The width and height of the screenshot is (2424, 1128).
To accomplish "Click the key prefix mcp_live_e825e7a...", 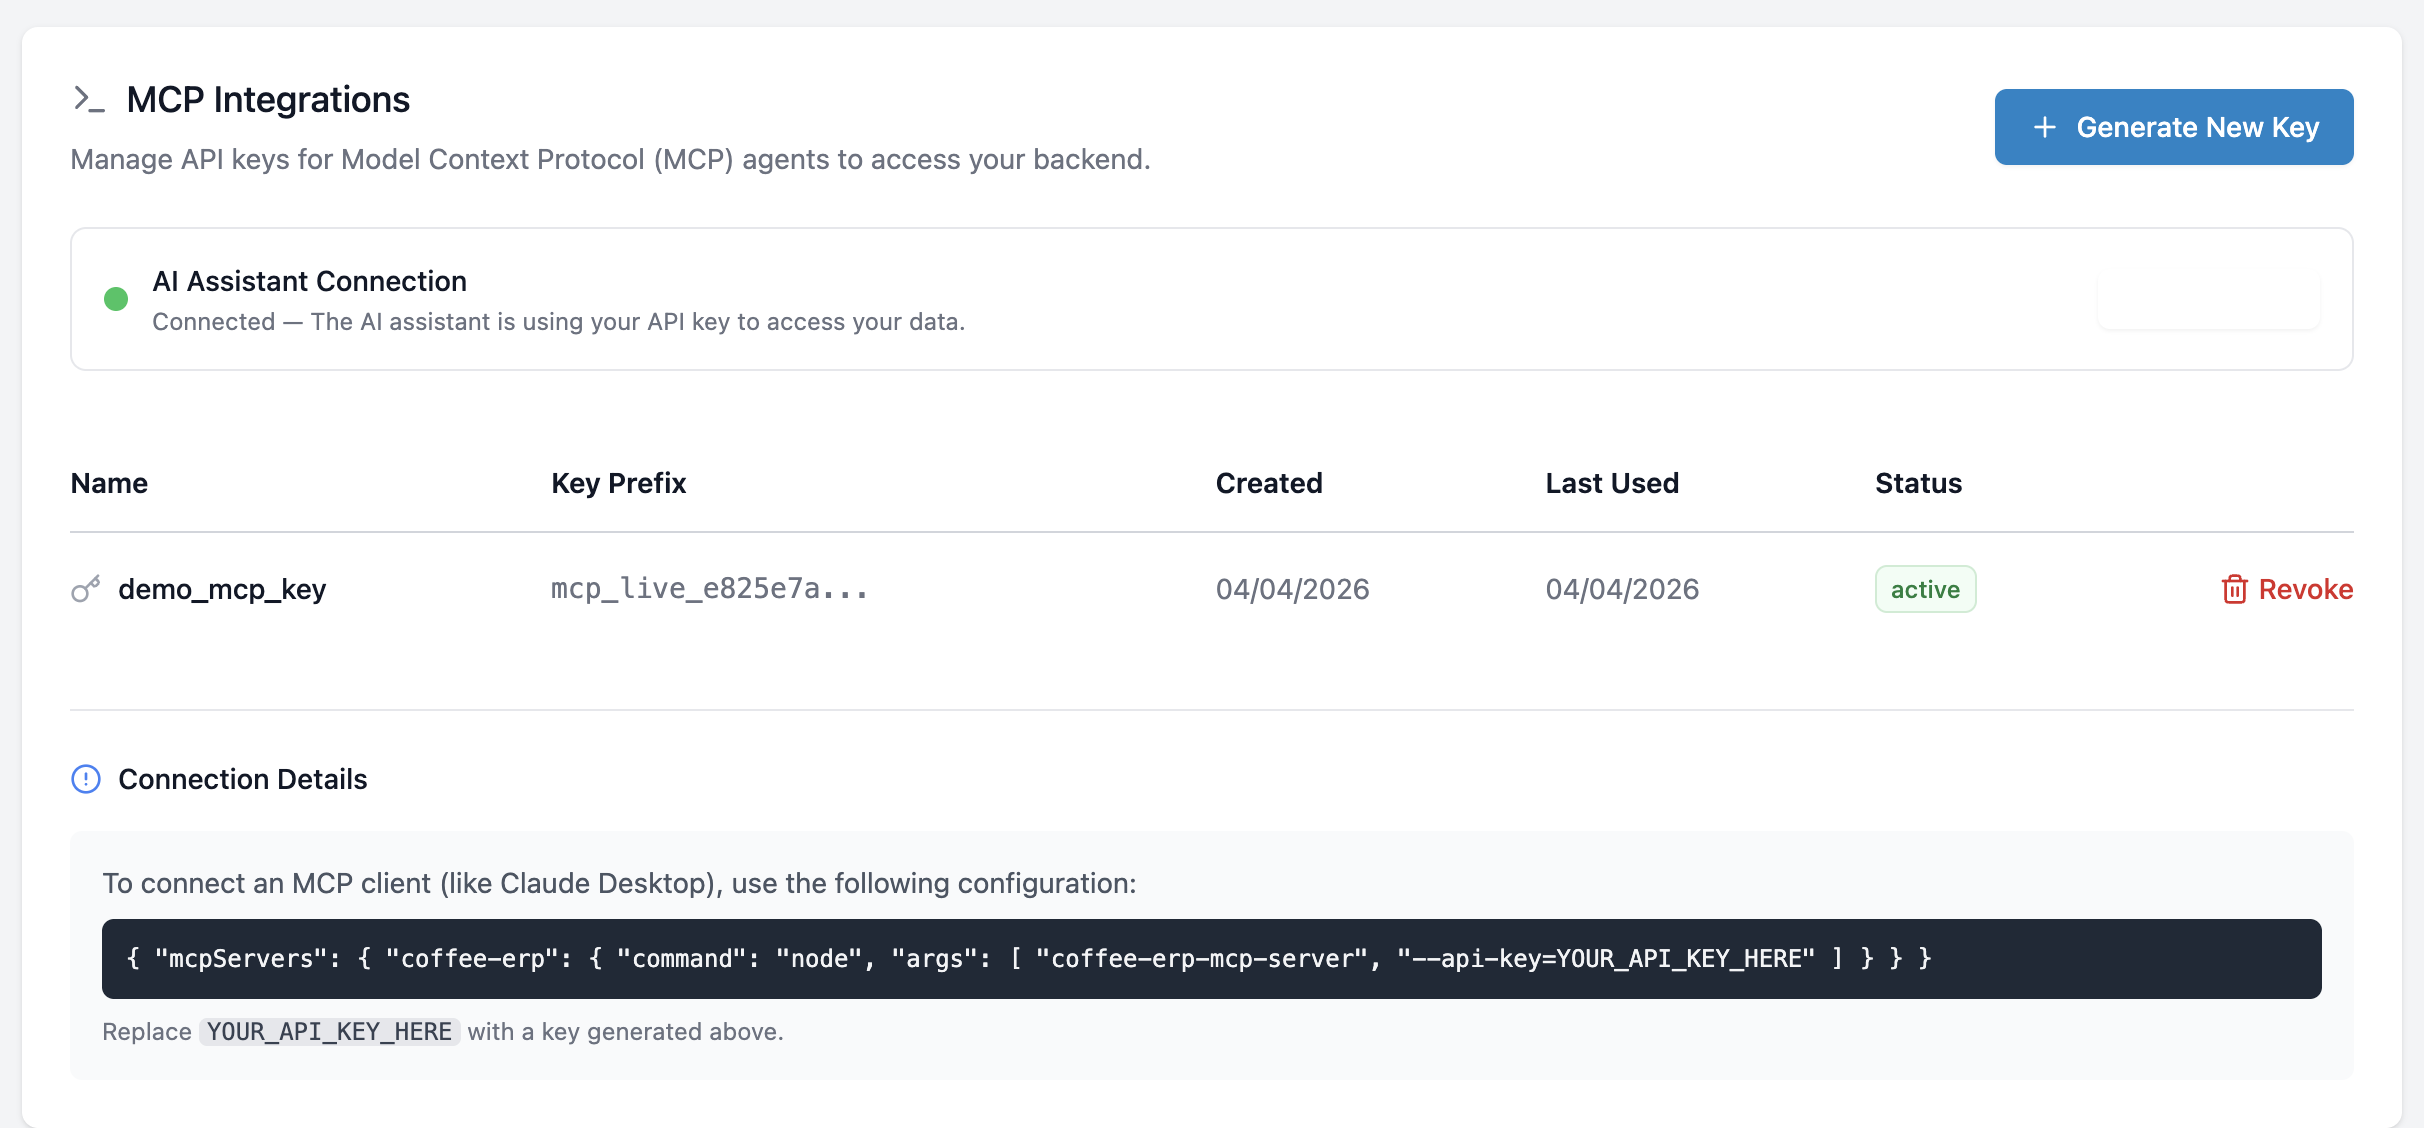I will (x=709, y=589).
